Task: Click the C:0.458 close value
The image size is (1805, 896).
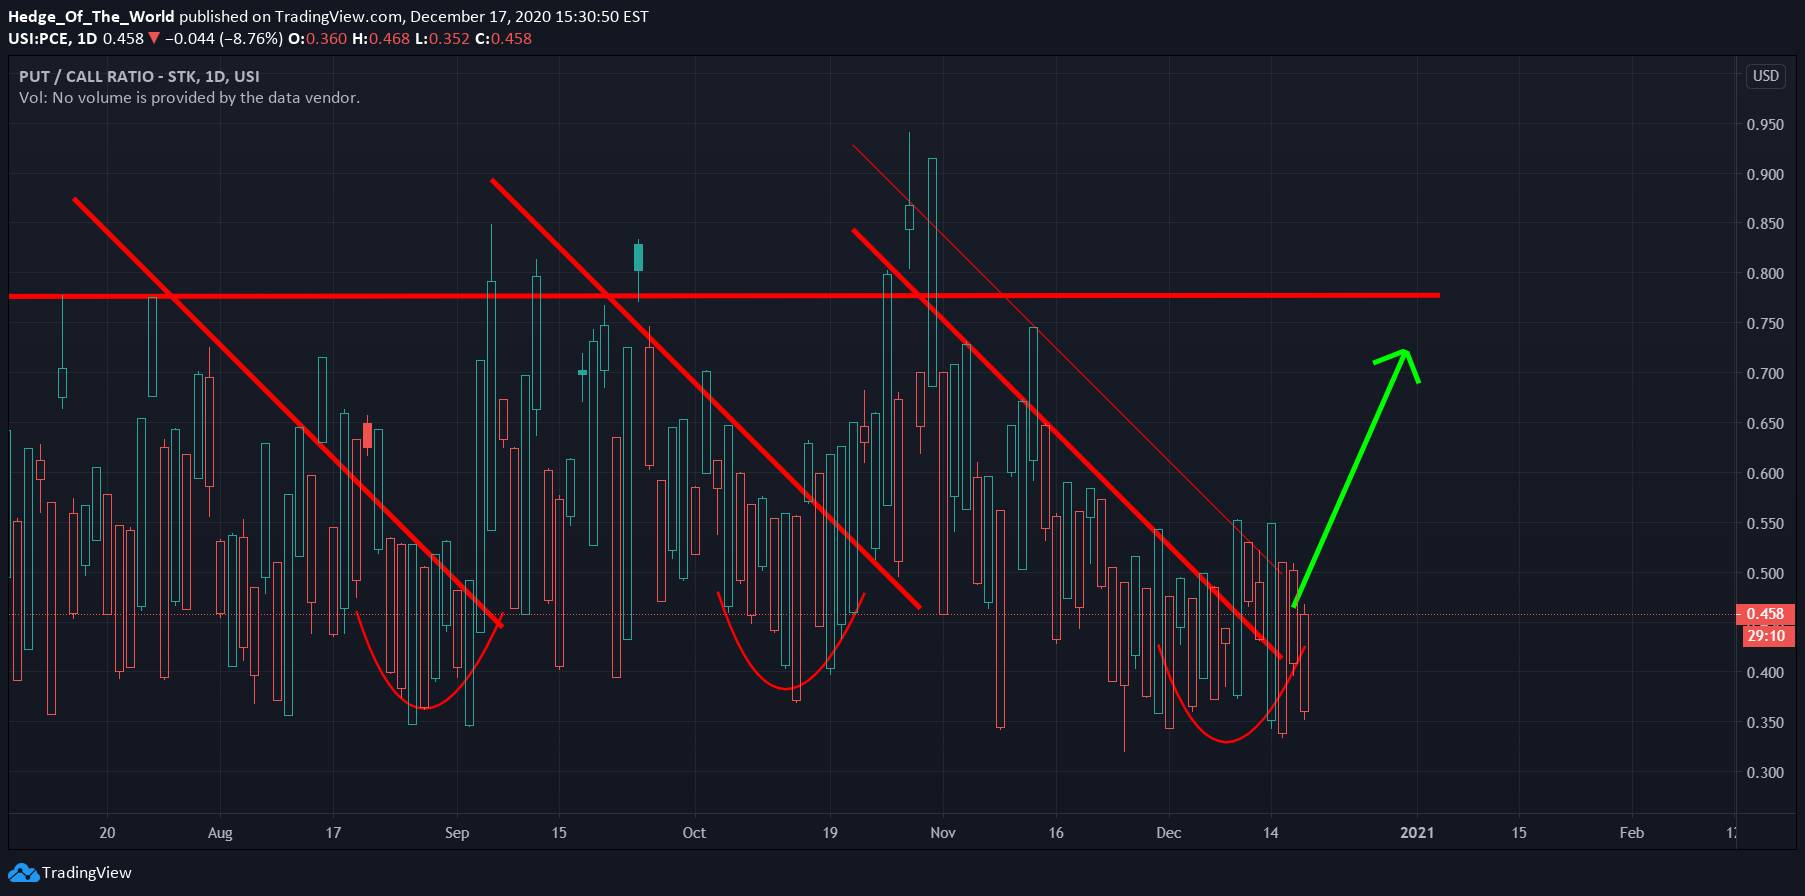Action: tap(503, 39)
